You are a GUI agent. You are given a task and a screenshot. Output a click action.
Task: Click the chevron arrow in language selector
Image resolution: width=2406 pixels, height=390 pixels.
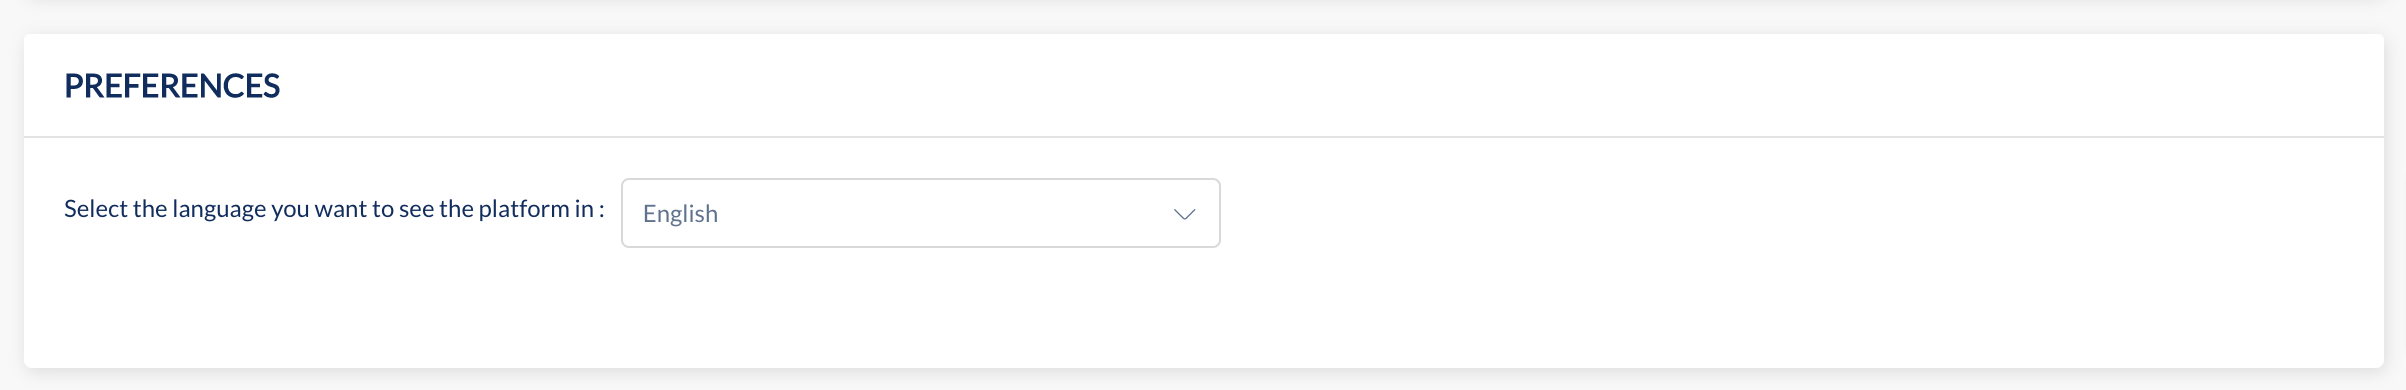click(1184, 214)
